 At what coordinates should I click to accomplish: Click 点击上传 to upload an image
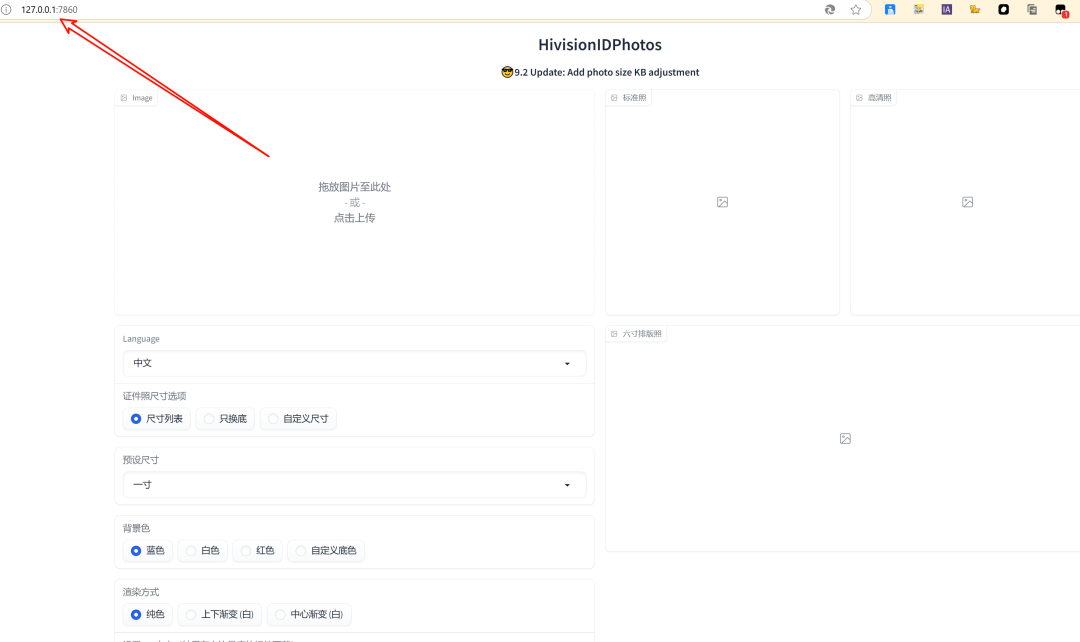point(355,218)
